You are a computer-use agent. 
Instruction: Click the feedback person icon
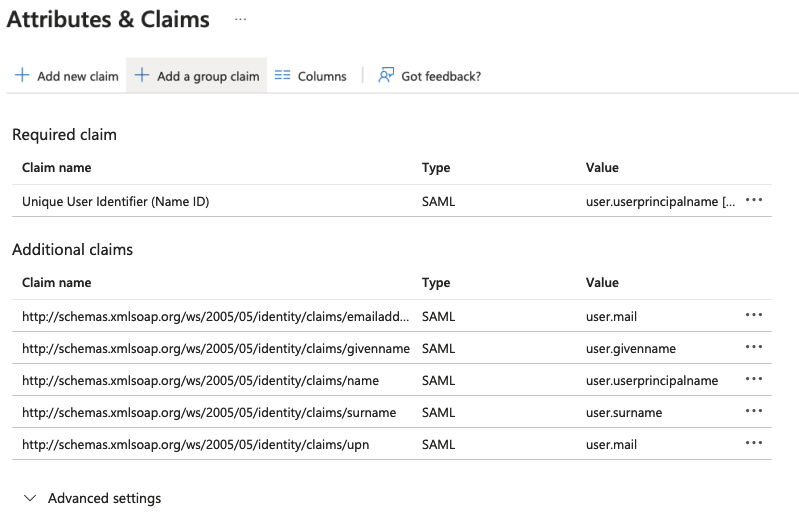[386, 76]
